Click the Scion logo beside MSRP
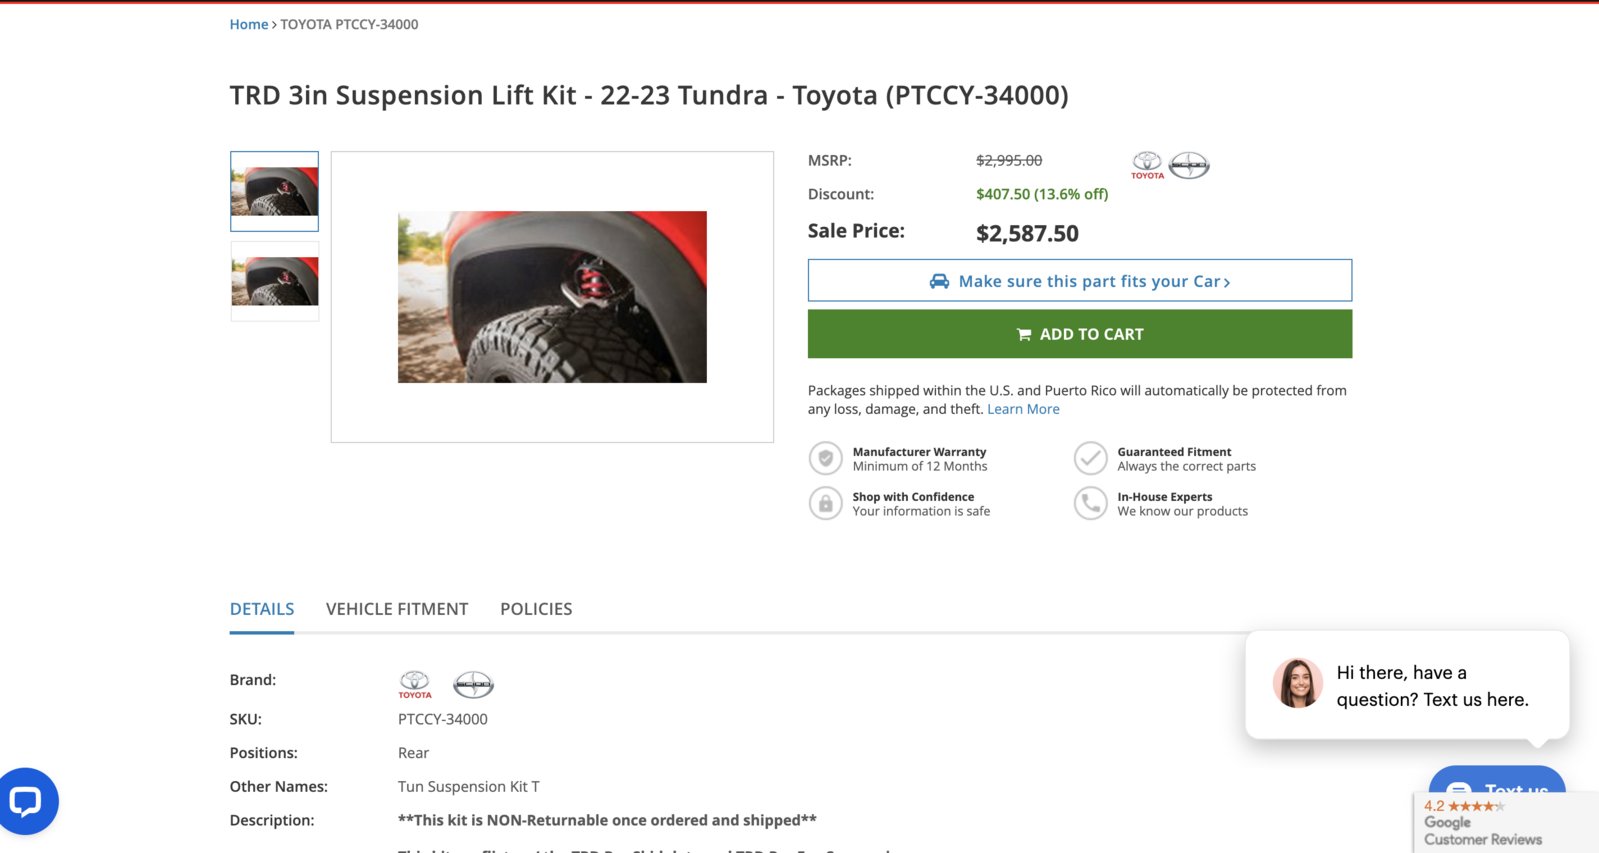The image size is (1599, 853). point(1189,165)
